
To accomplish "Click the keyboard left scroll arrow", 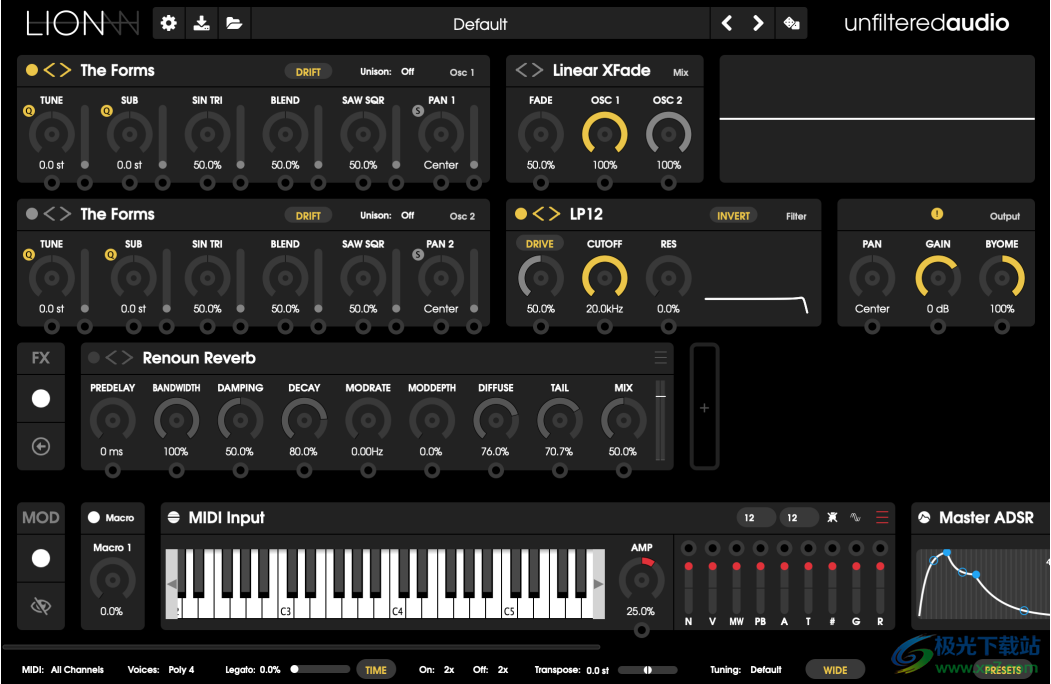I will click(172, 584).
